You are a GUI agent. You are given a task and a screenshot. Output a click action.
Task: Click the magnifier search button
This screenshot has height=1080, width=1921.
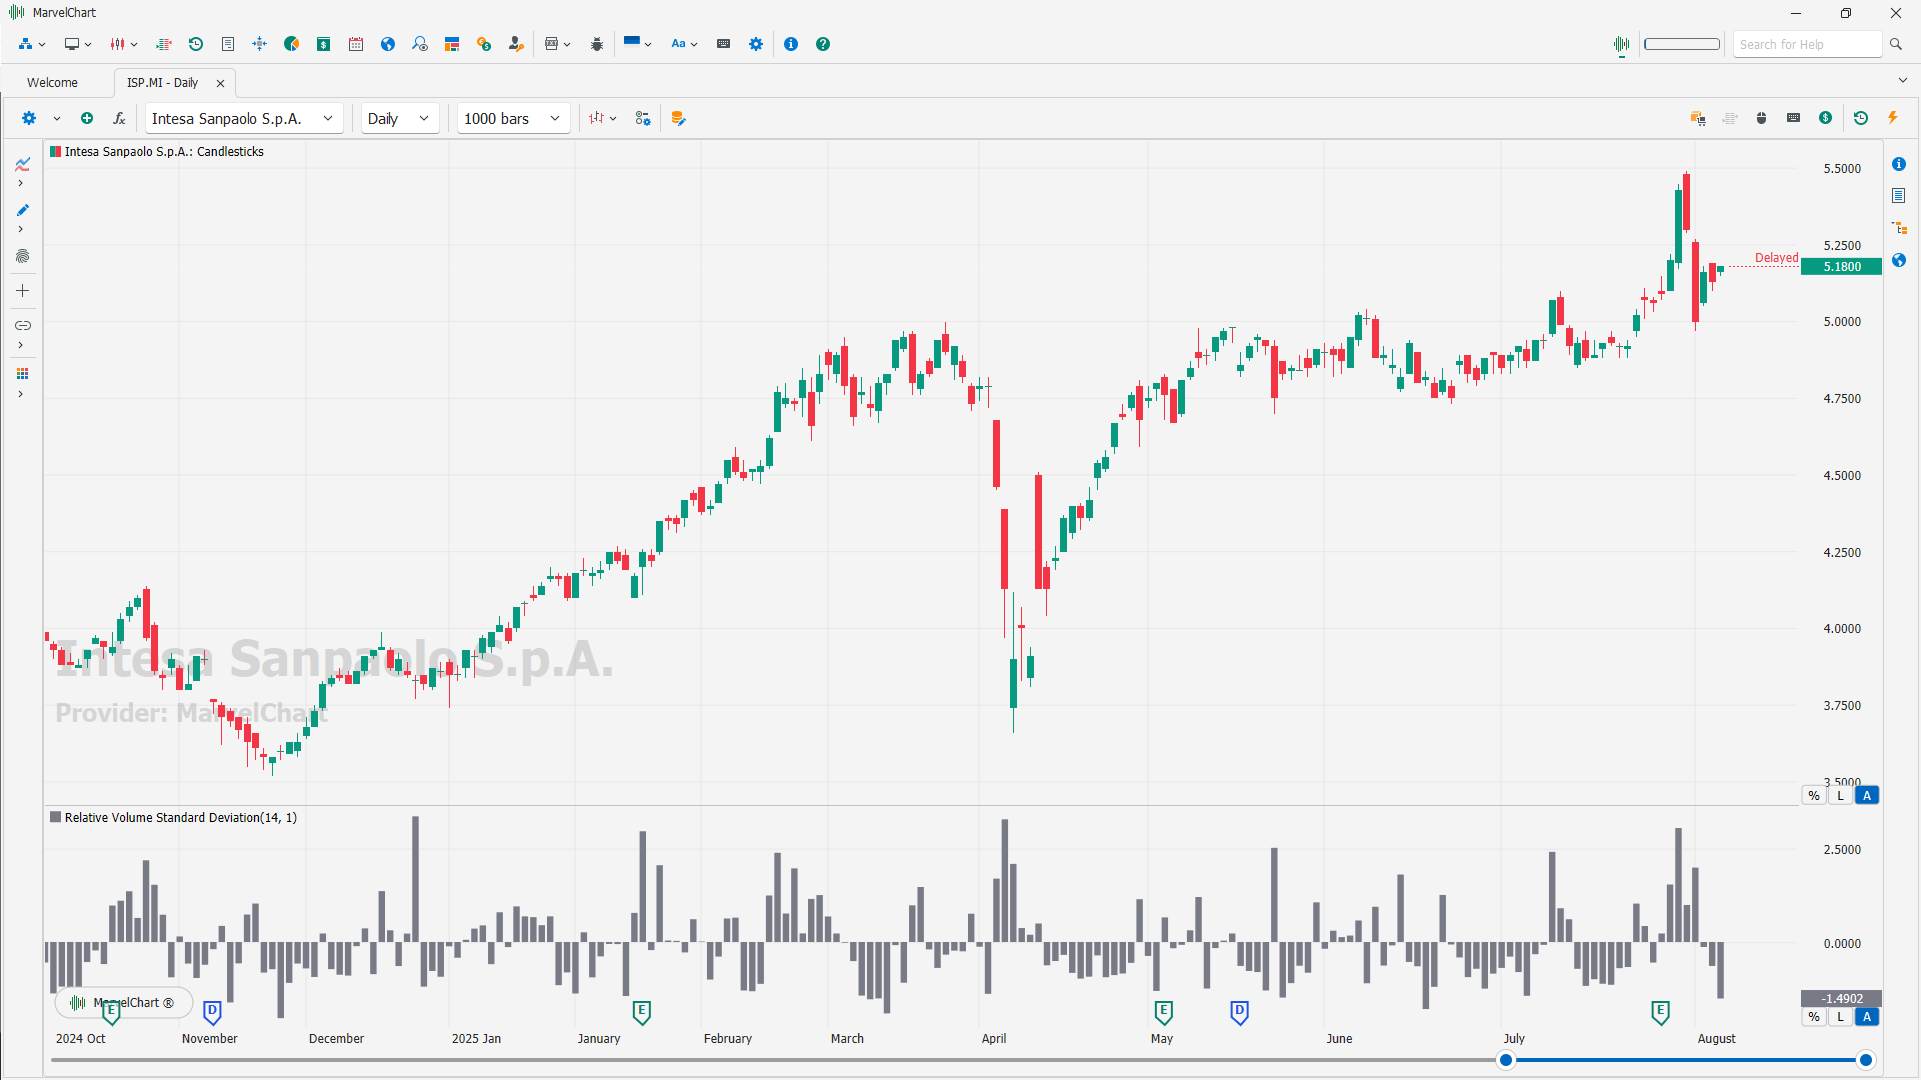coord(1896,44)
